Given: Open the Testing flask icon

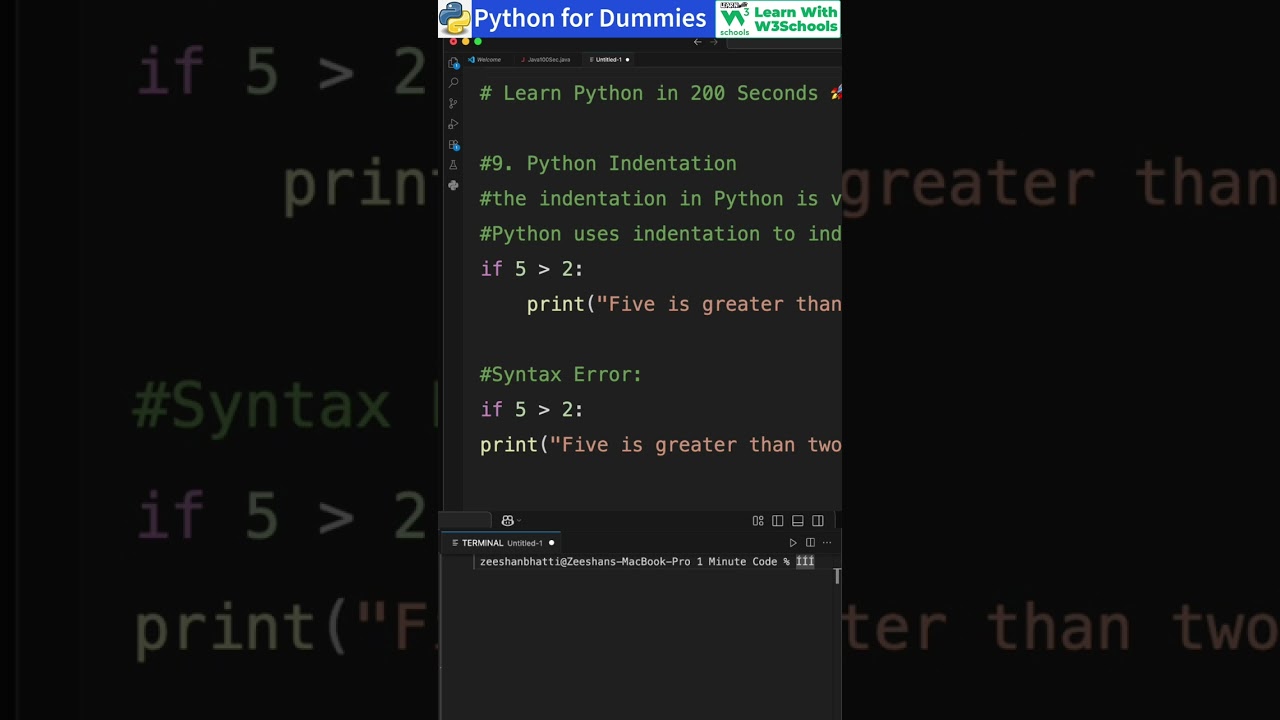Looking at the screenshot, I should point(453,165).
